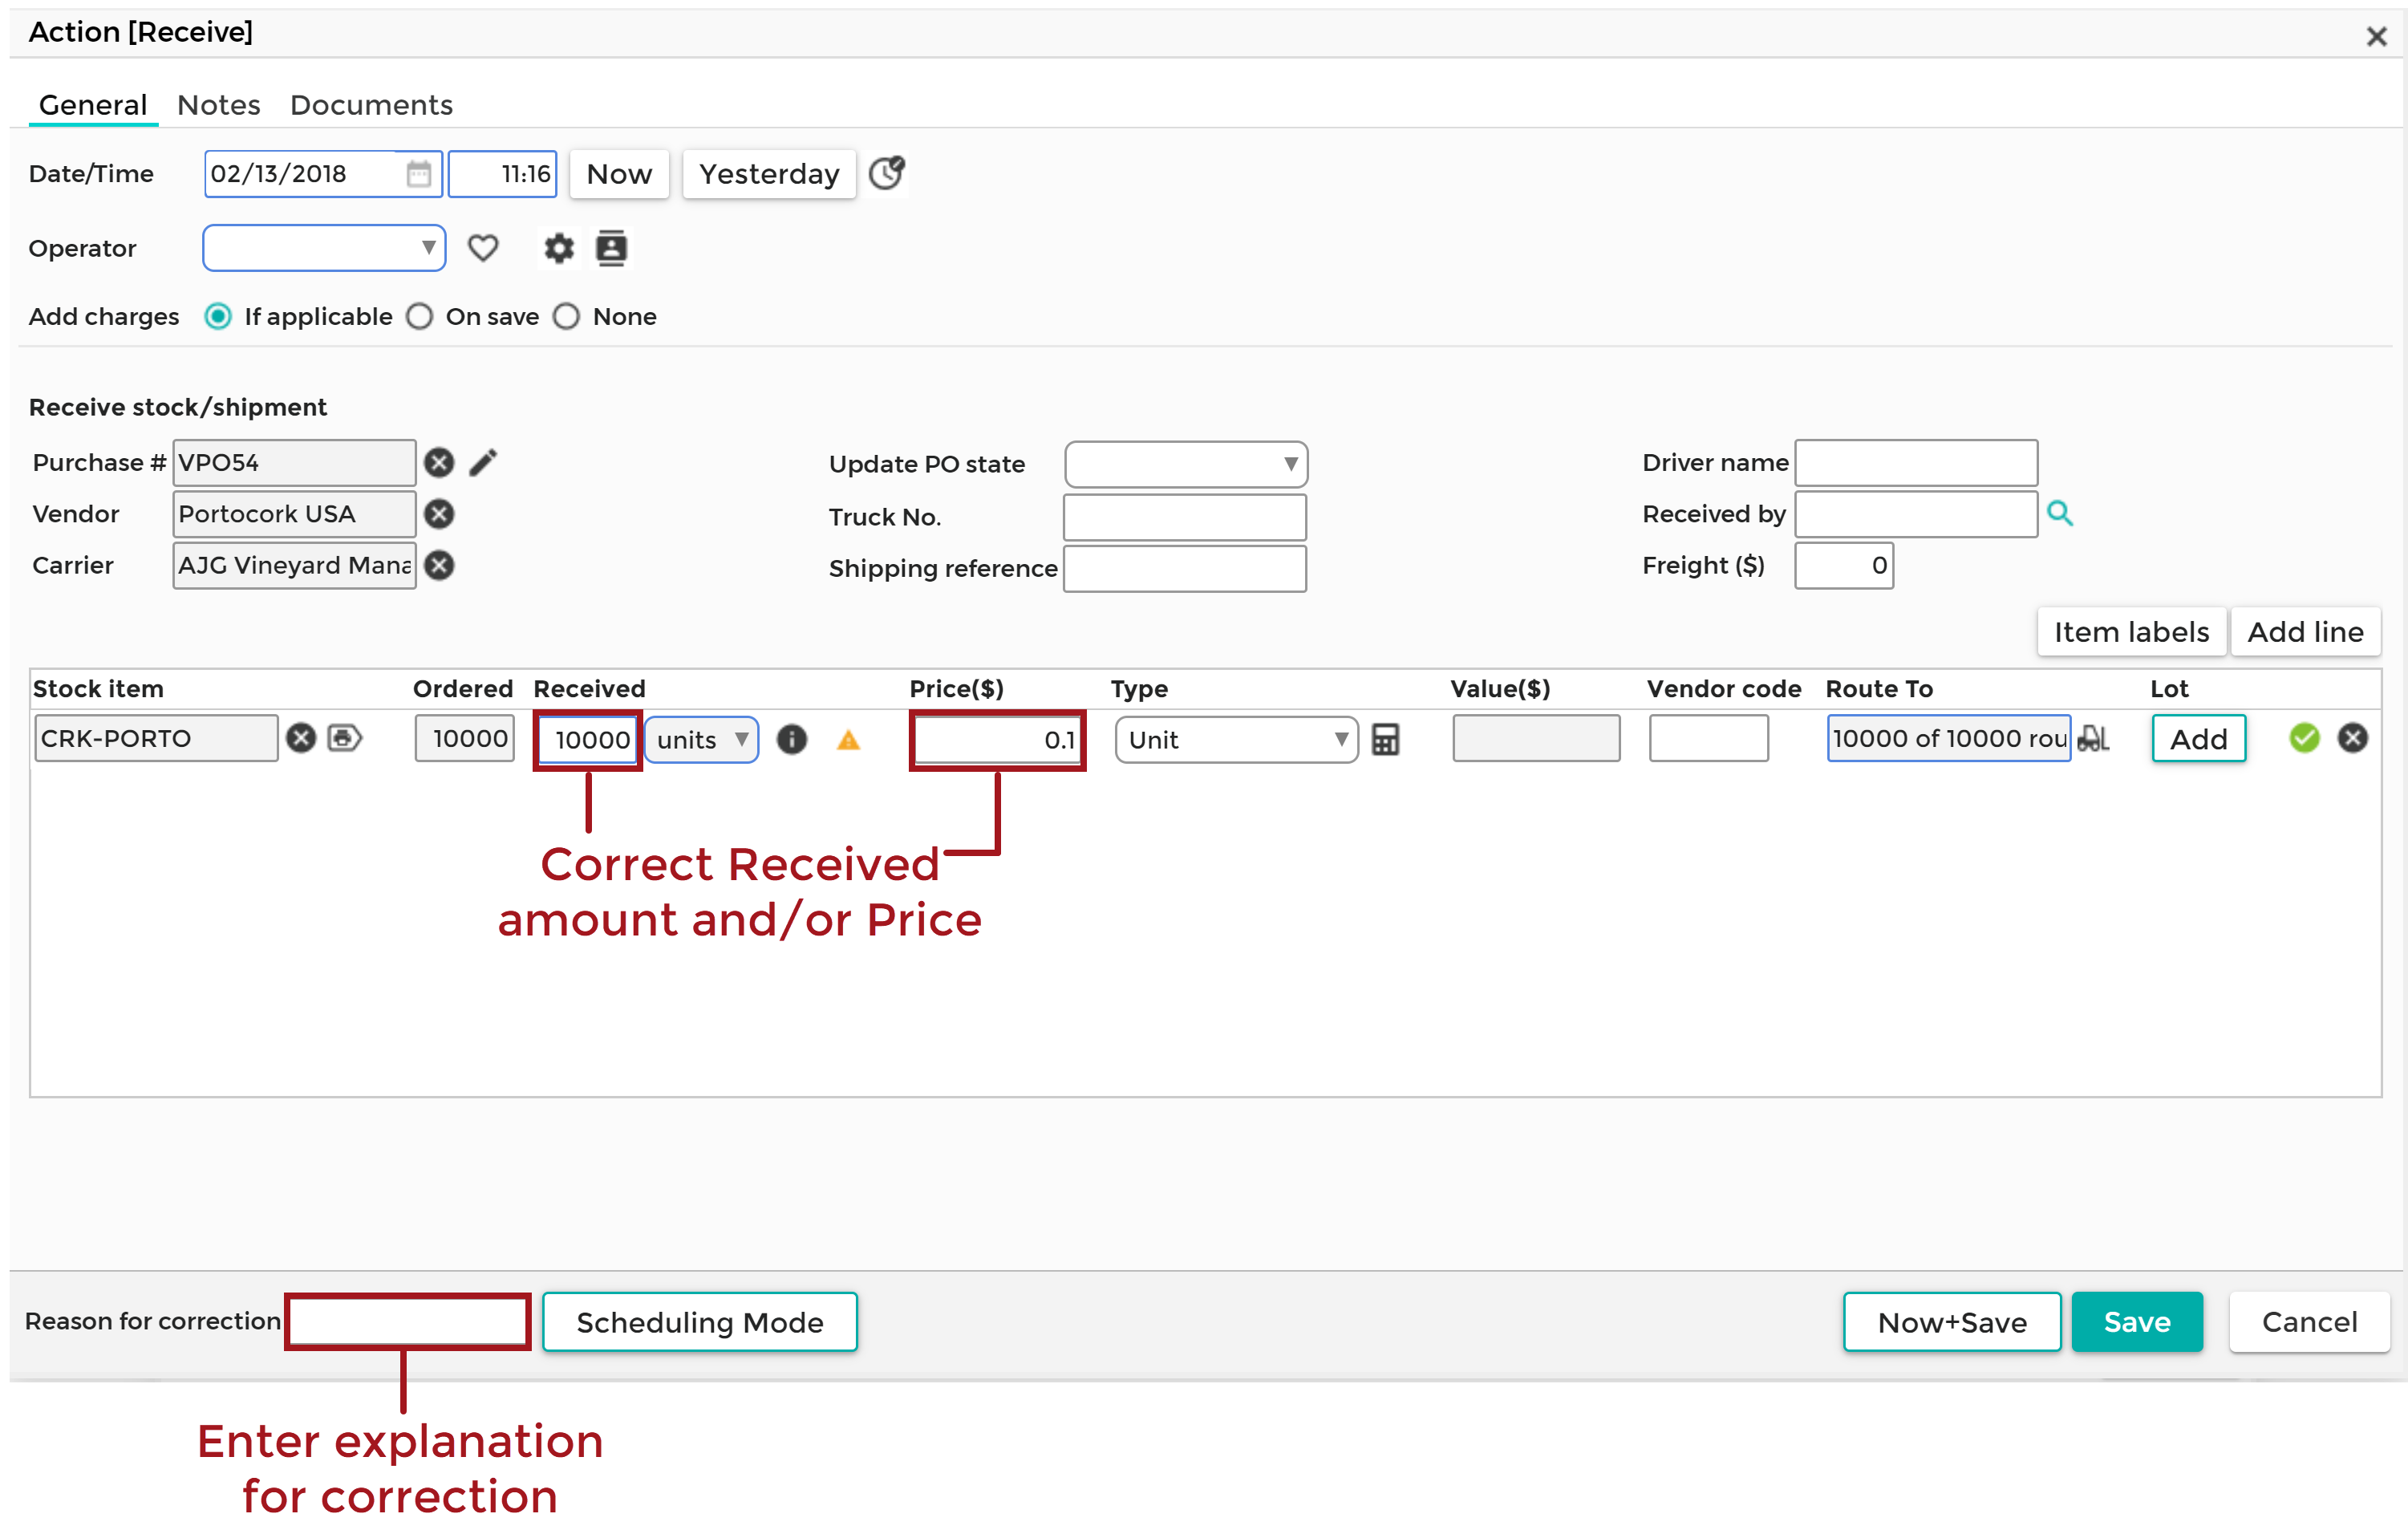Click the orange warning triangle icon
Screen dimensions: 2408x1526
pos(848,740)
